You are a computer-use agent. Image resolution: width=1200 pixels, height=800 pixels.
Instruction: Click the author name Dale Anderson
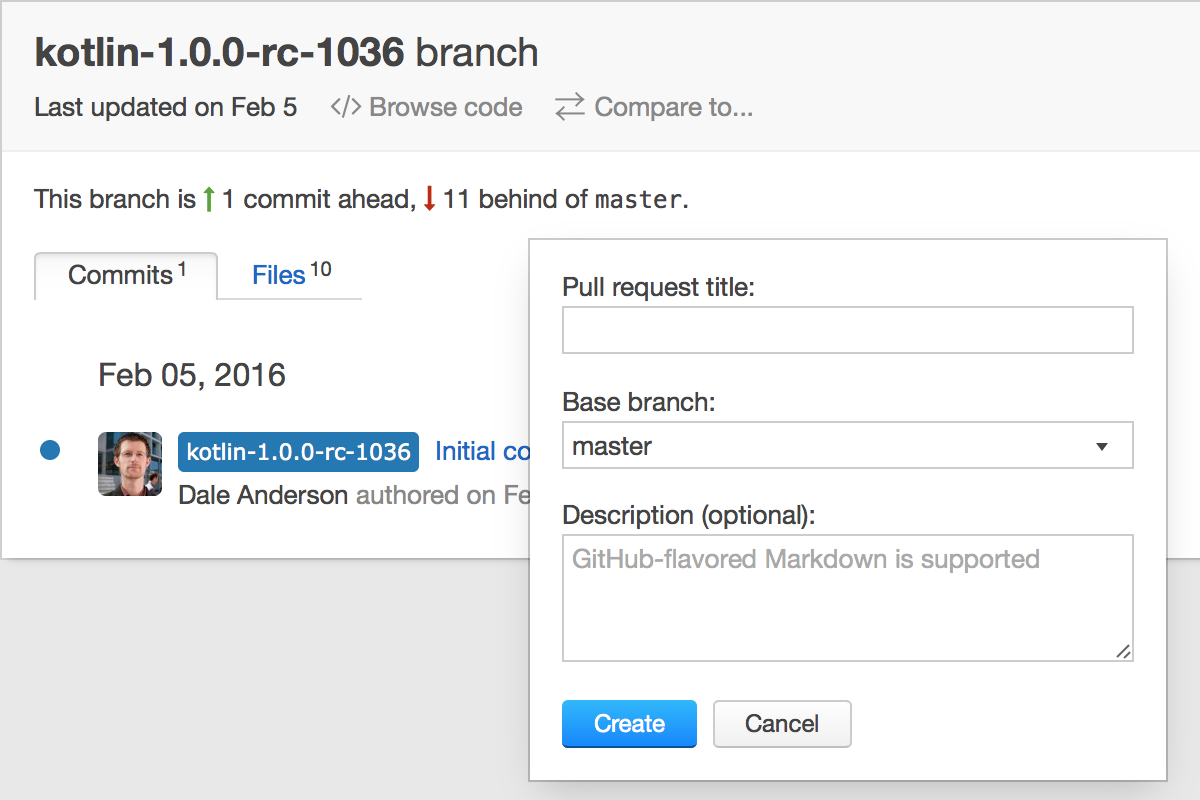point(263,495)
